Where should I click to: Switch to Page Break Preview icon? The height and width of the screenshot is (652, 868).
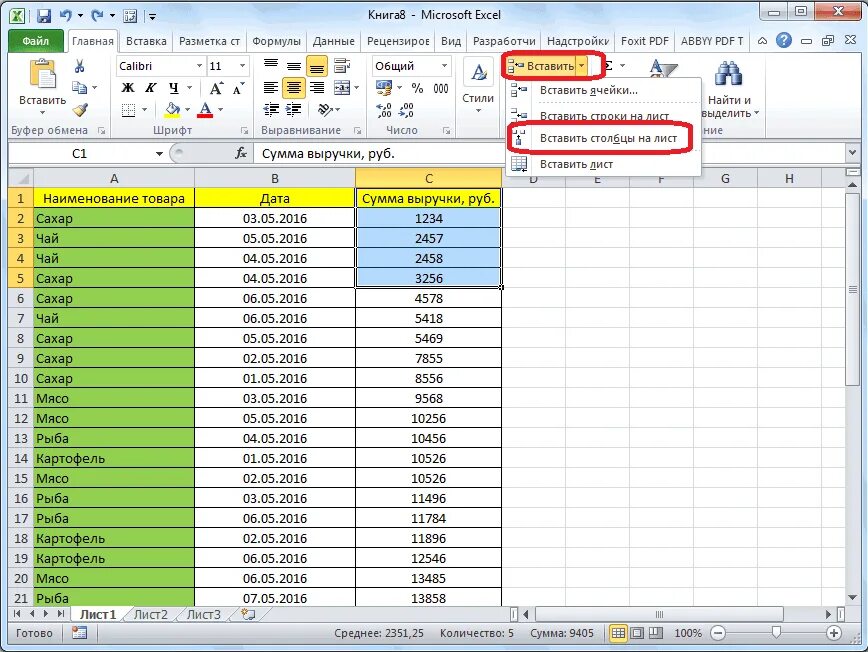pos(656,633)
